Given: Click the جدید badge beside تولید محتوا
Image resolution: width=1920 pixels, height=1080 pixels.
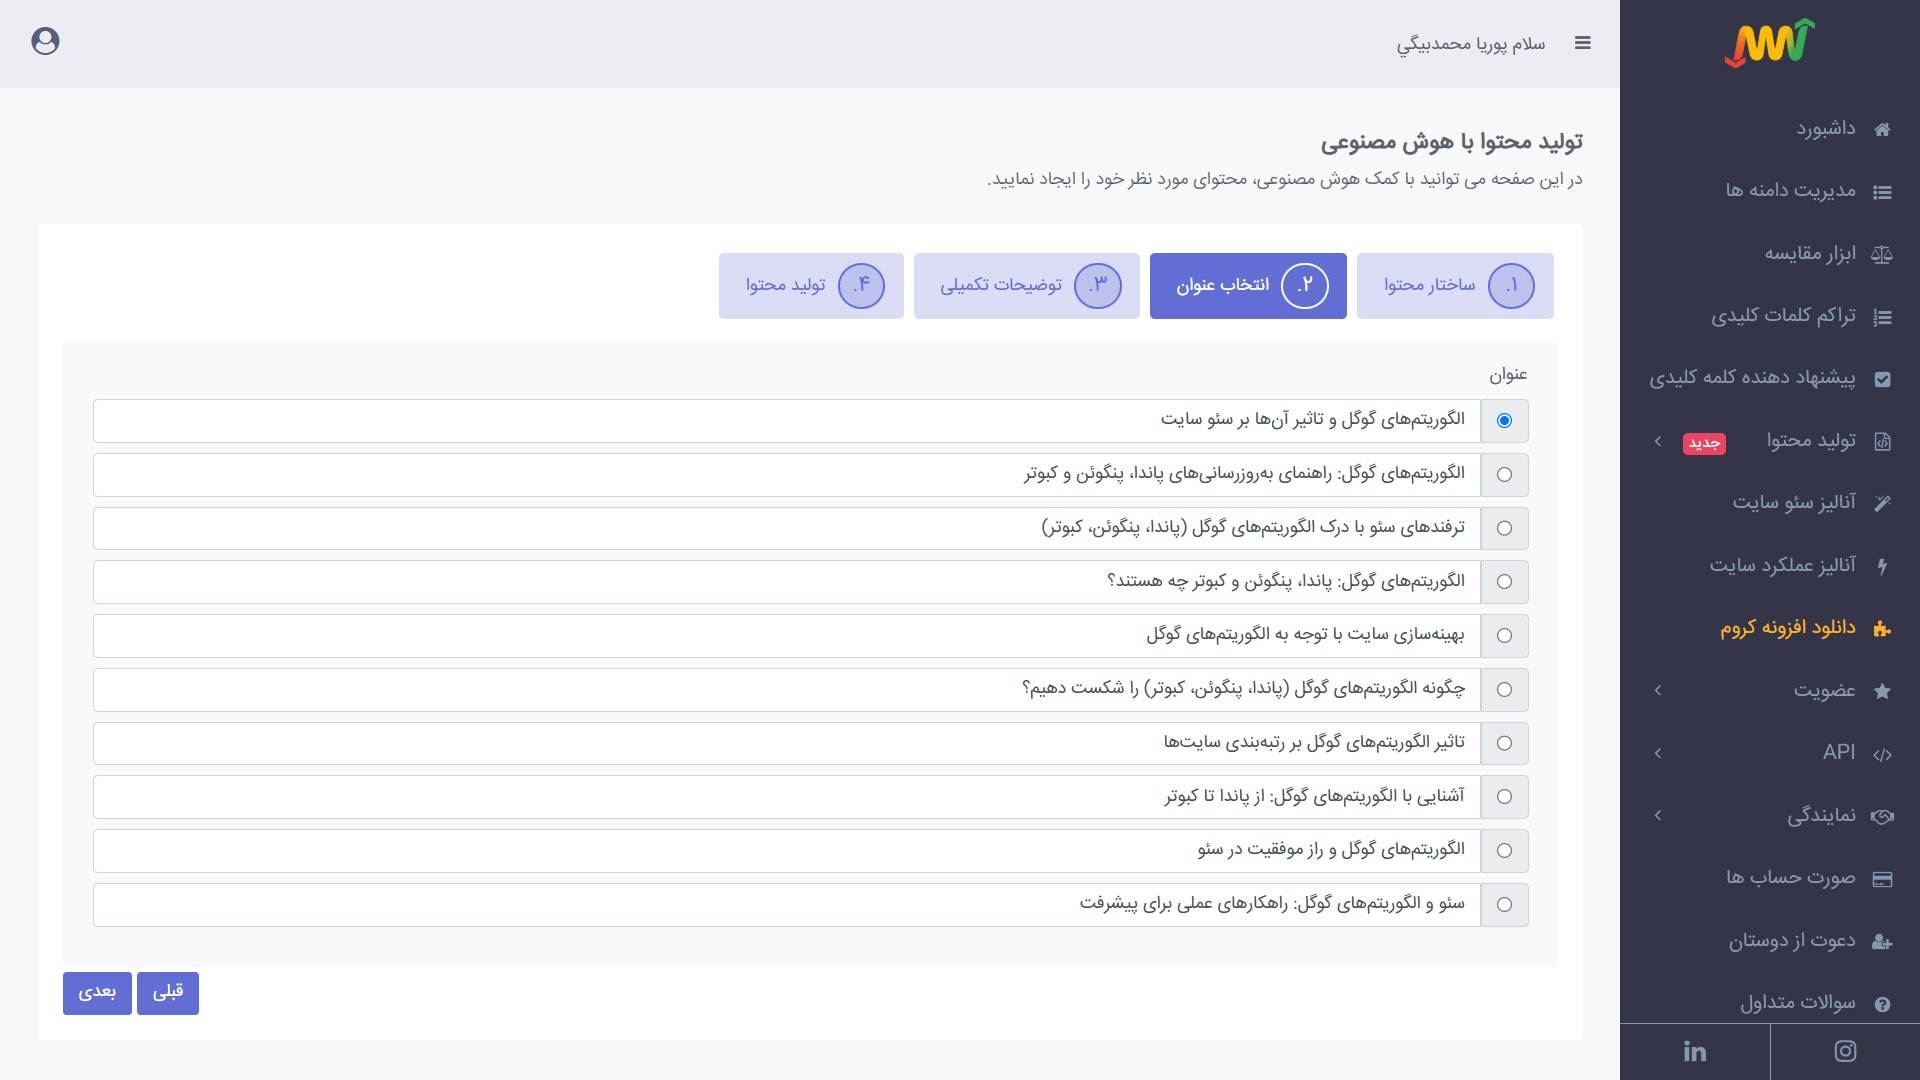Looking at the screenshot, I should click(1704, 443).
